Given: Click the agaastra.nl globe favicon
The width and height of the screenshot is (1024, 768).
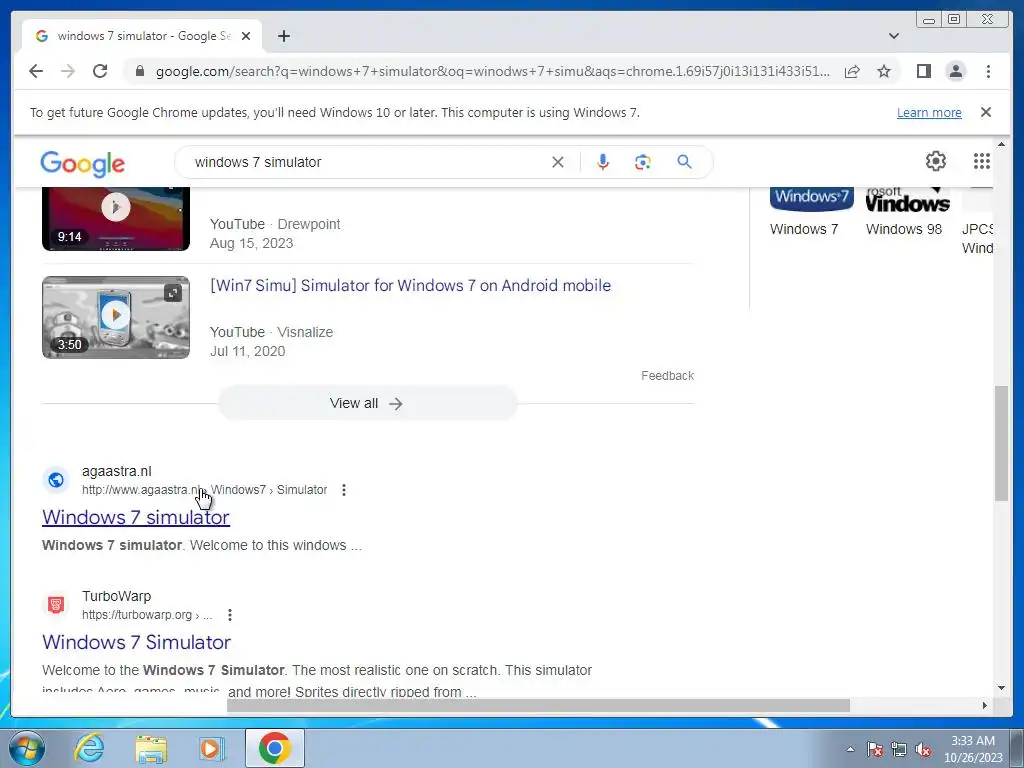Looking at the screenshot, I should pos(56,480).
